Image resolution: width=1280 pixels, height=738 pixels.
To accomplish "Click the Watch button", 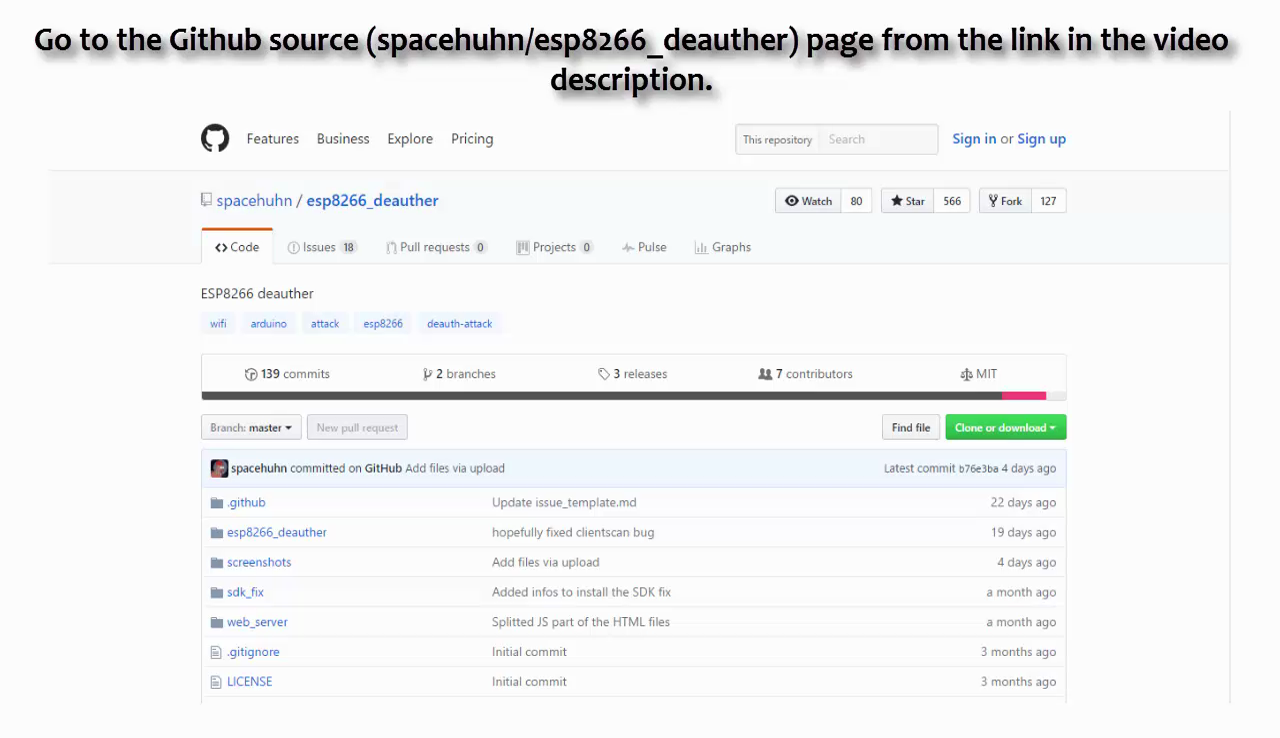I will (x=808, y=201).
